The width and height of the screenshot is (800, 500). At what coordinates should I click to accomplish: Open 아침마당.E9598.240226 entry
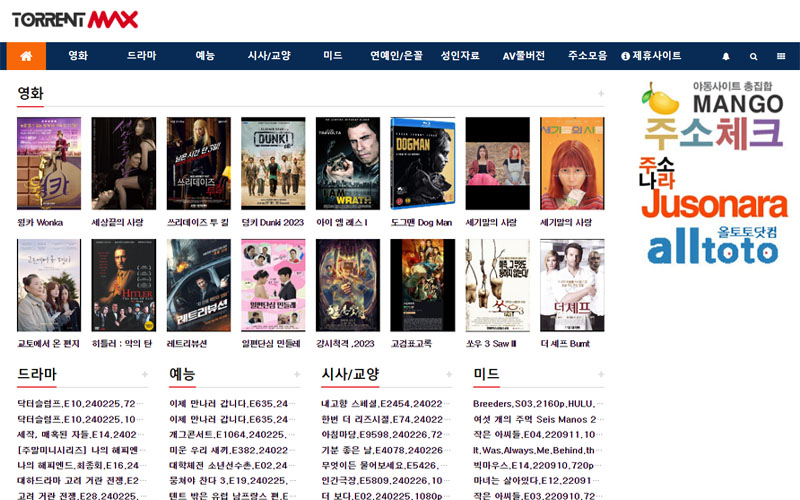coord(385,435)
